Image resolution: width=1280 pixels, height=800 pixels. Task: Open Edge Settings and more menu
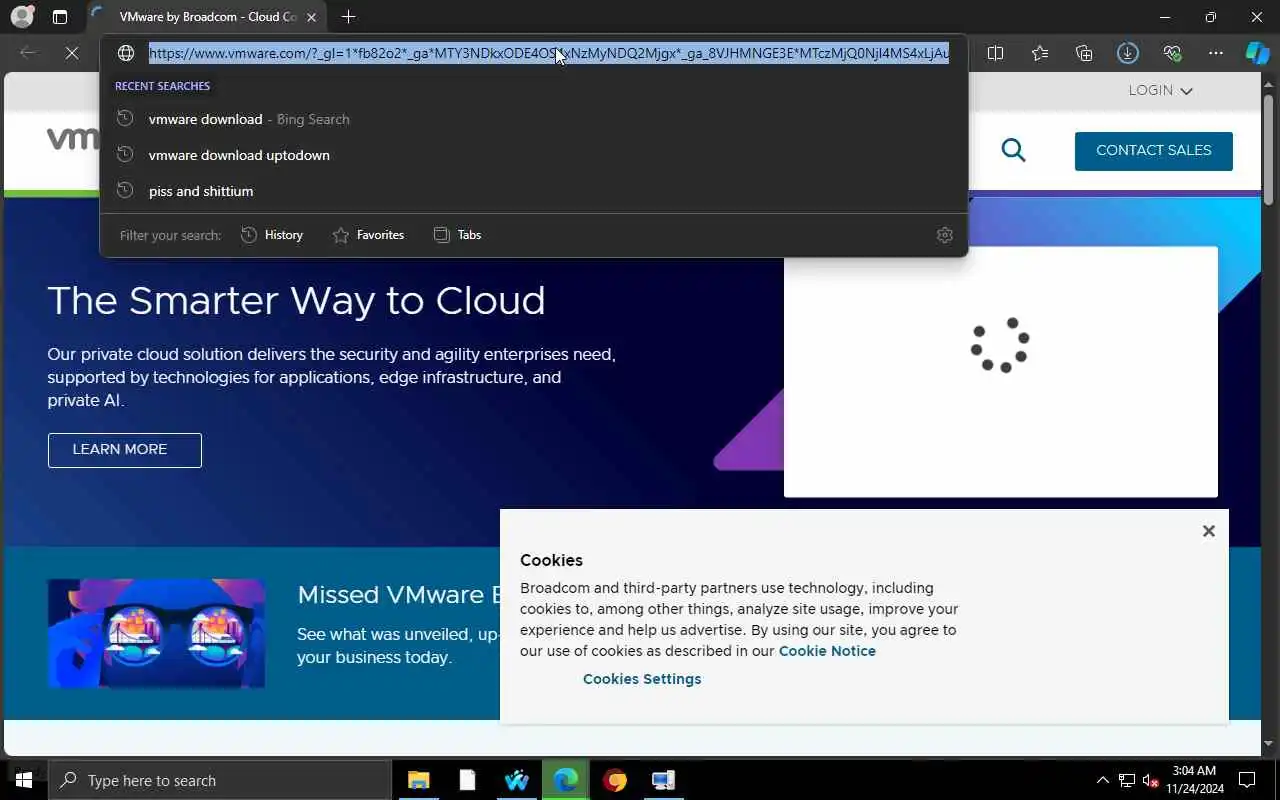tap(1216, 53)
